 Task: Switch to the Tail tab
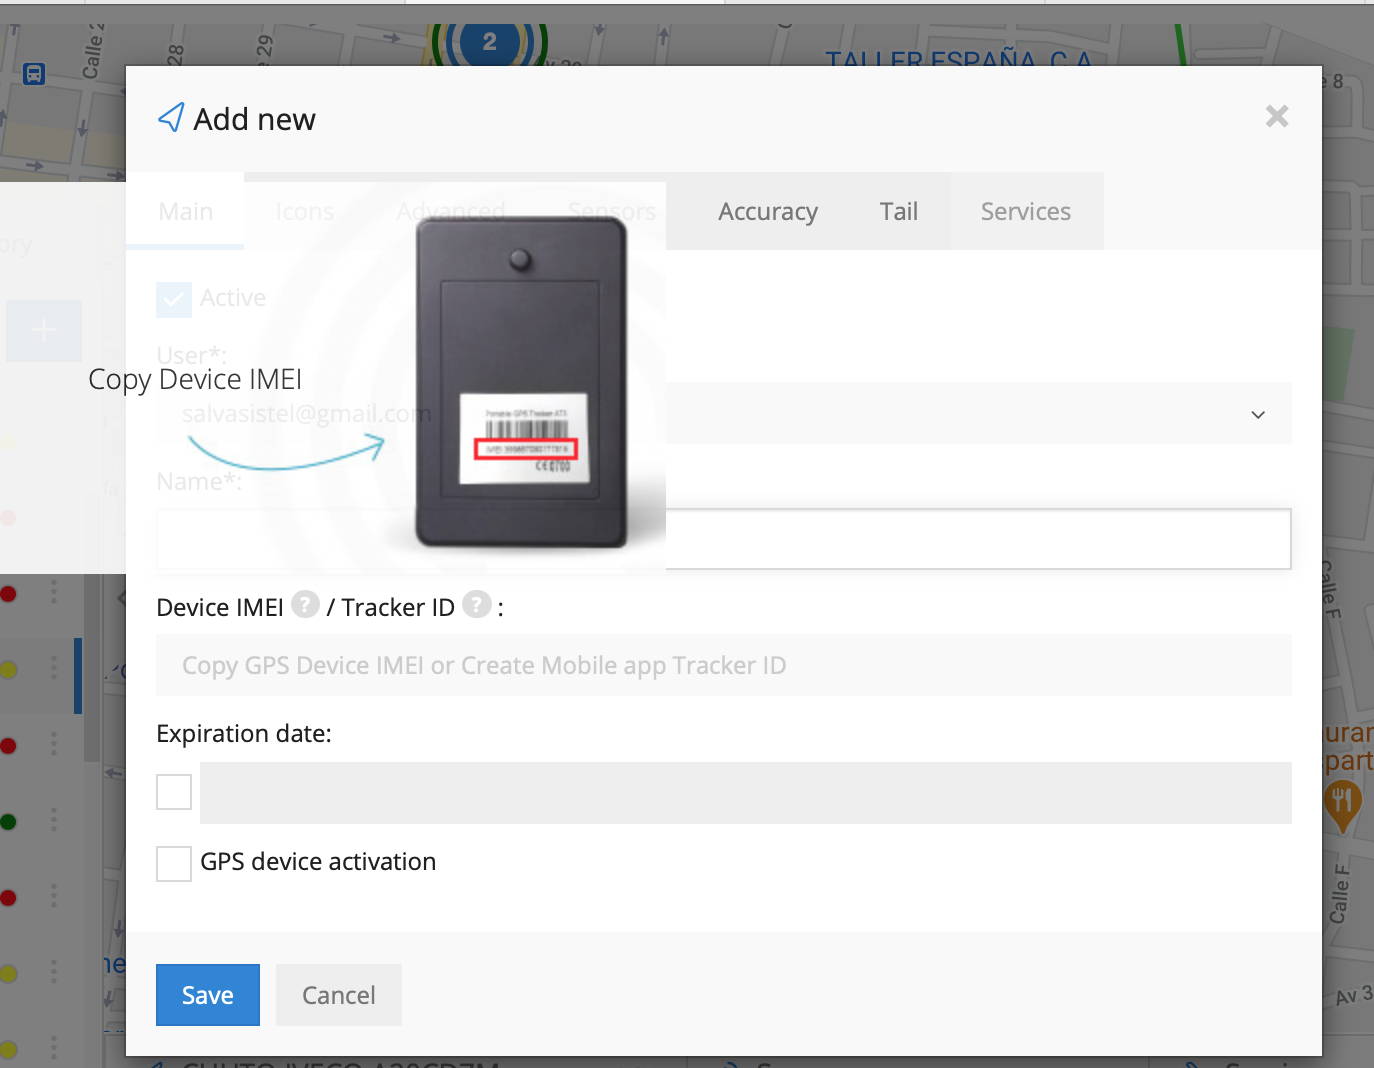(898, 211)
